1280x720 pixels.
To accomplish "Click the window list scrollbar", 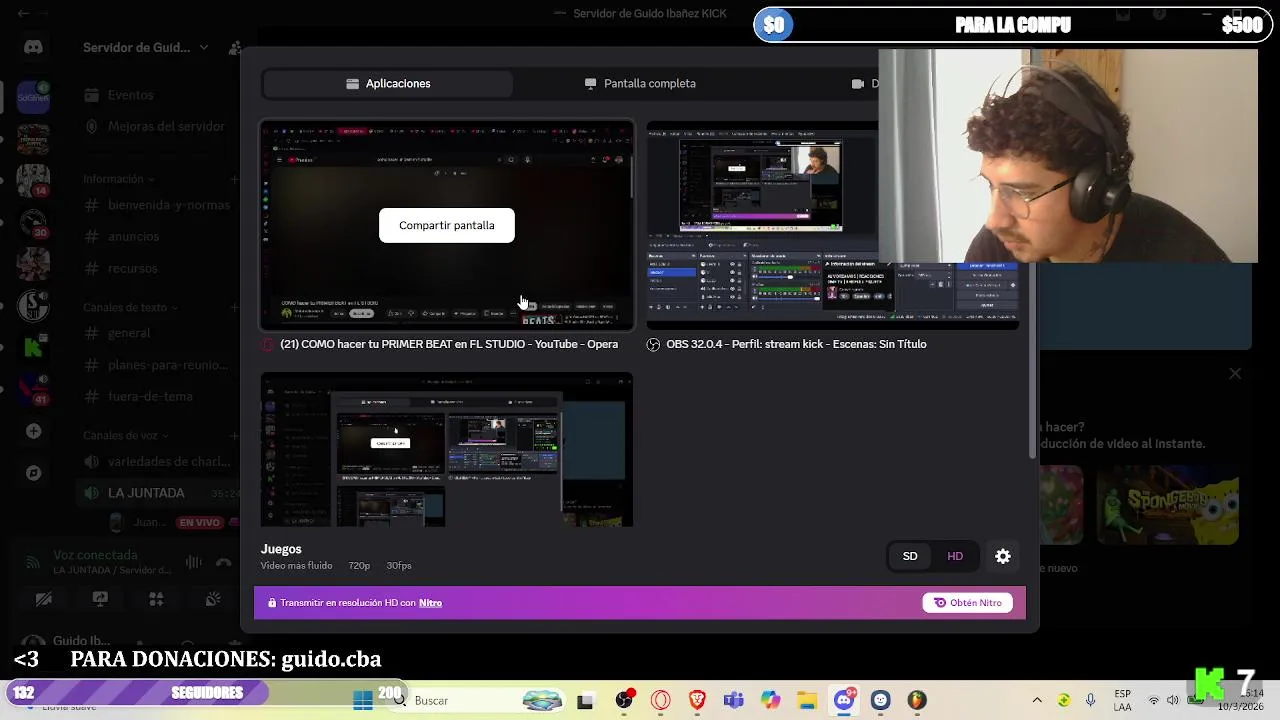I will coord(1033,289).
